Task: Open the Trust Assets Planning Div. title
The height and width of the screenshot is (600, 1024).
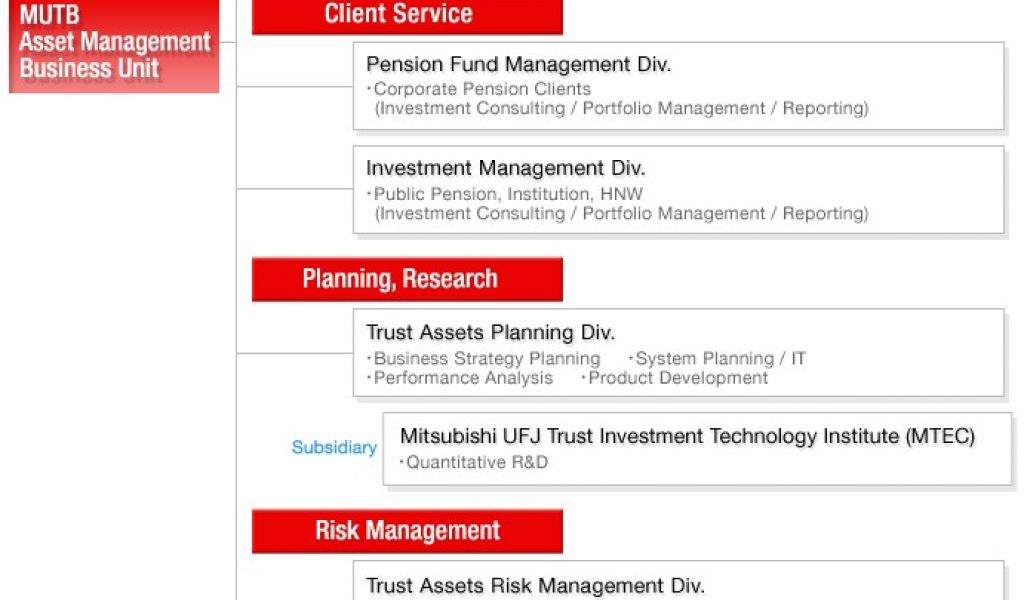Action: pyautogui.click(x=490, y=333)
